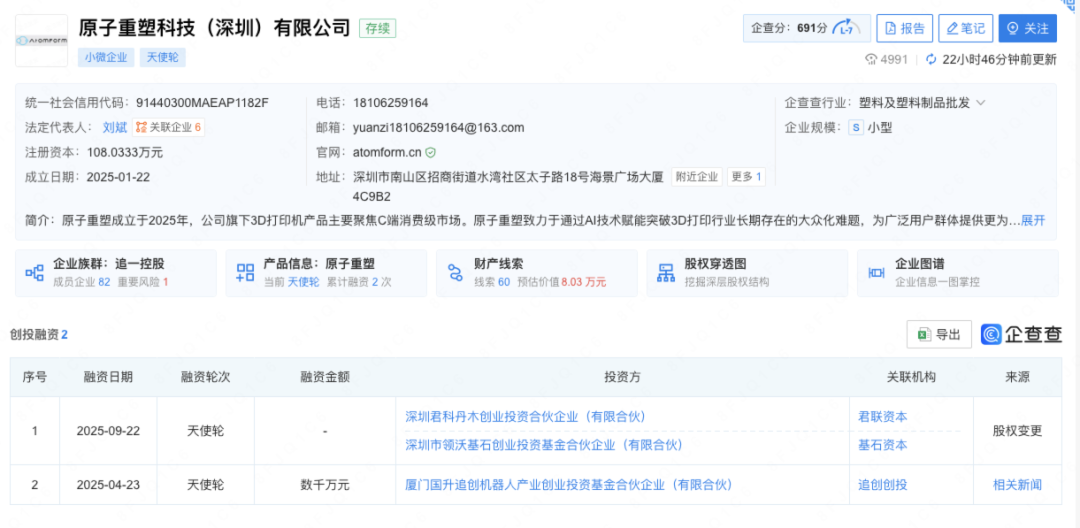Expand the 企查行业 industry dropdown arrow

point(981,103)
